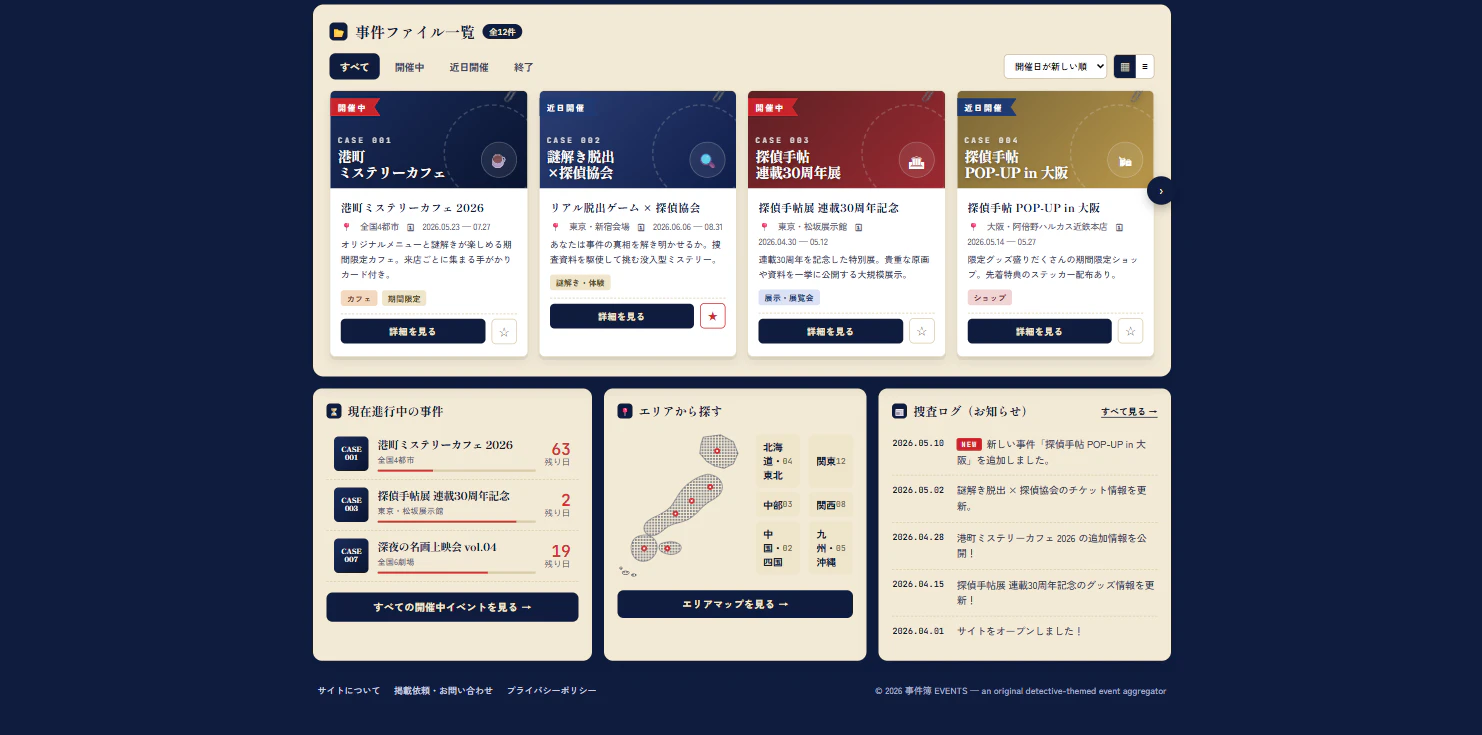The height and width of the screenshot is (735, 1482).
Task: Click the カフェ tag
Action: point(359,298)
